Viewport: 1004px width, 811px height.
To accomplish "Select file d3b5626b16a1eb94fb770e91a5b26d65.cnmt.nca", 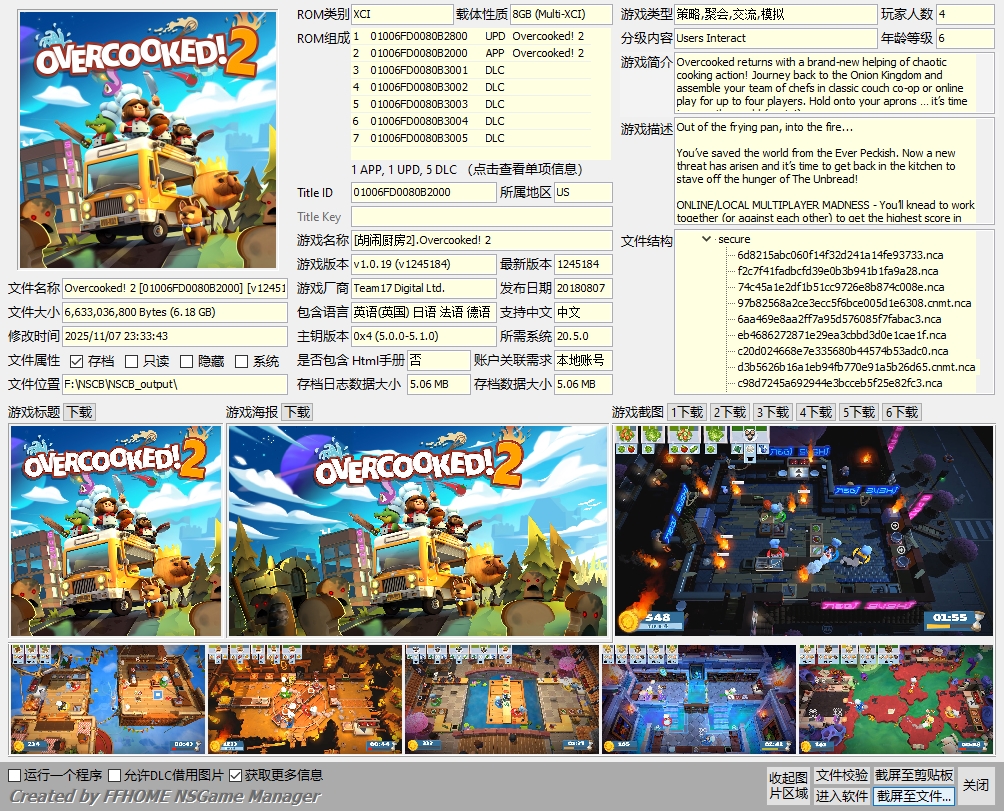I will (855, 367).
